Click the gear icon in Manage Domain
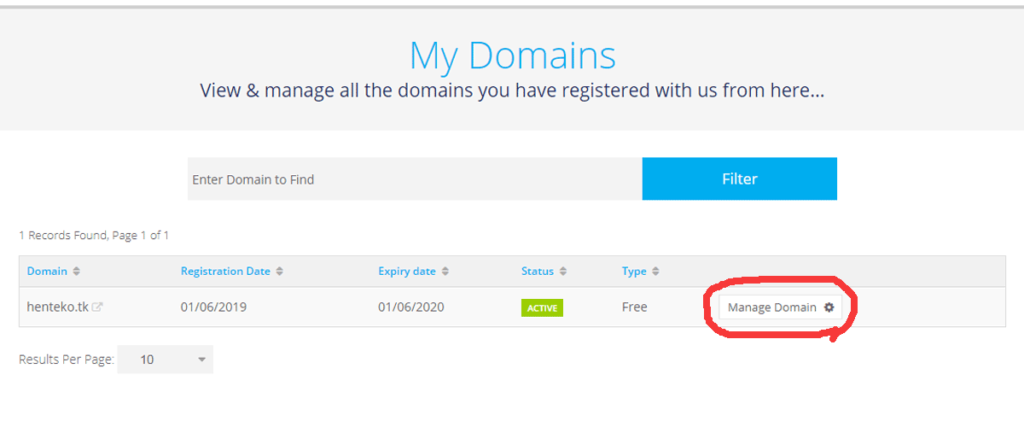The image size is (1024, 427). tap(829, 307)
